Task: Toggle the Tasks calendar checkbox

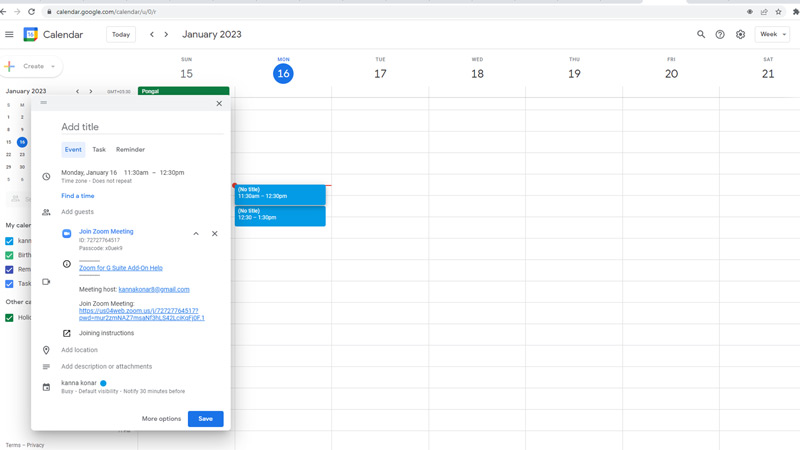Action: (x=9, y=284)
